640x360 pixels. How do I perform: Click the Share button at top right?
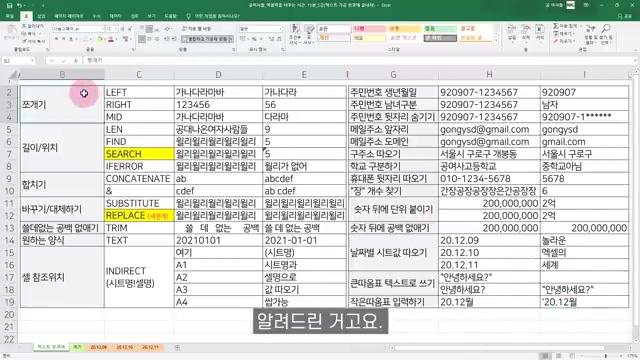point(625,16)
